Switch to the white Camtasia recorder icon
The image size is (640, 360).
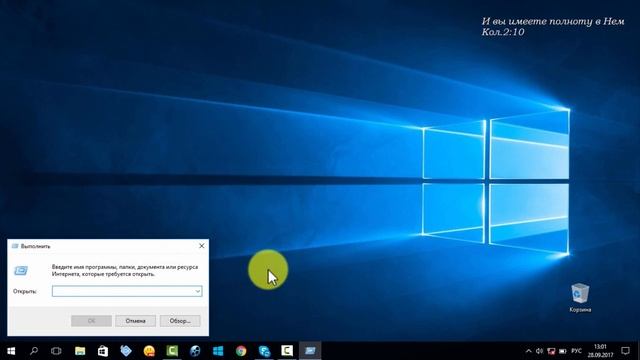point(287,351)
